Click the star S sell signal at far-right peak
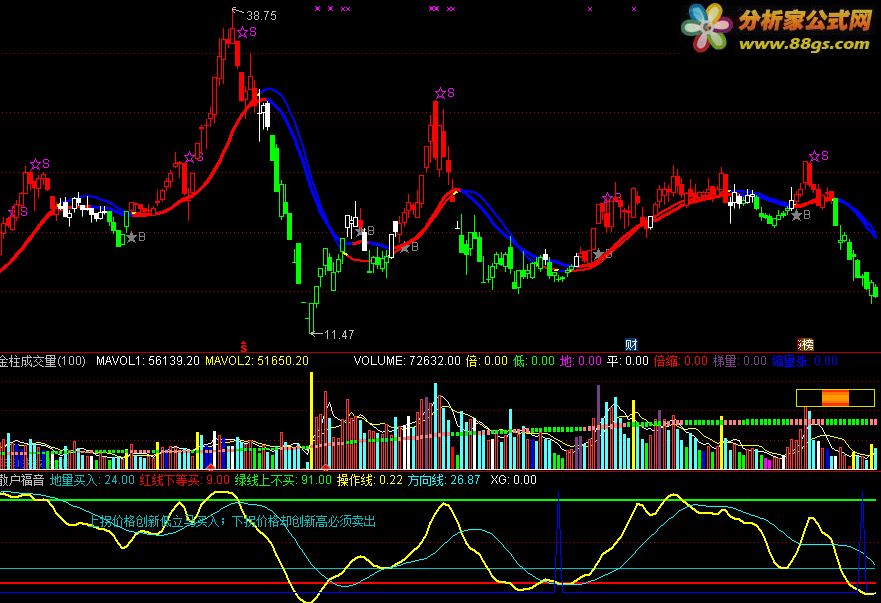Image resolution: width=881 pixels, height=603 pixels. click(818, 156)
